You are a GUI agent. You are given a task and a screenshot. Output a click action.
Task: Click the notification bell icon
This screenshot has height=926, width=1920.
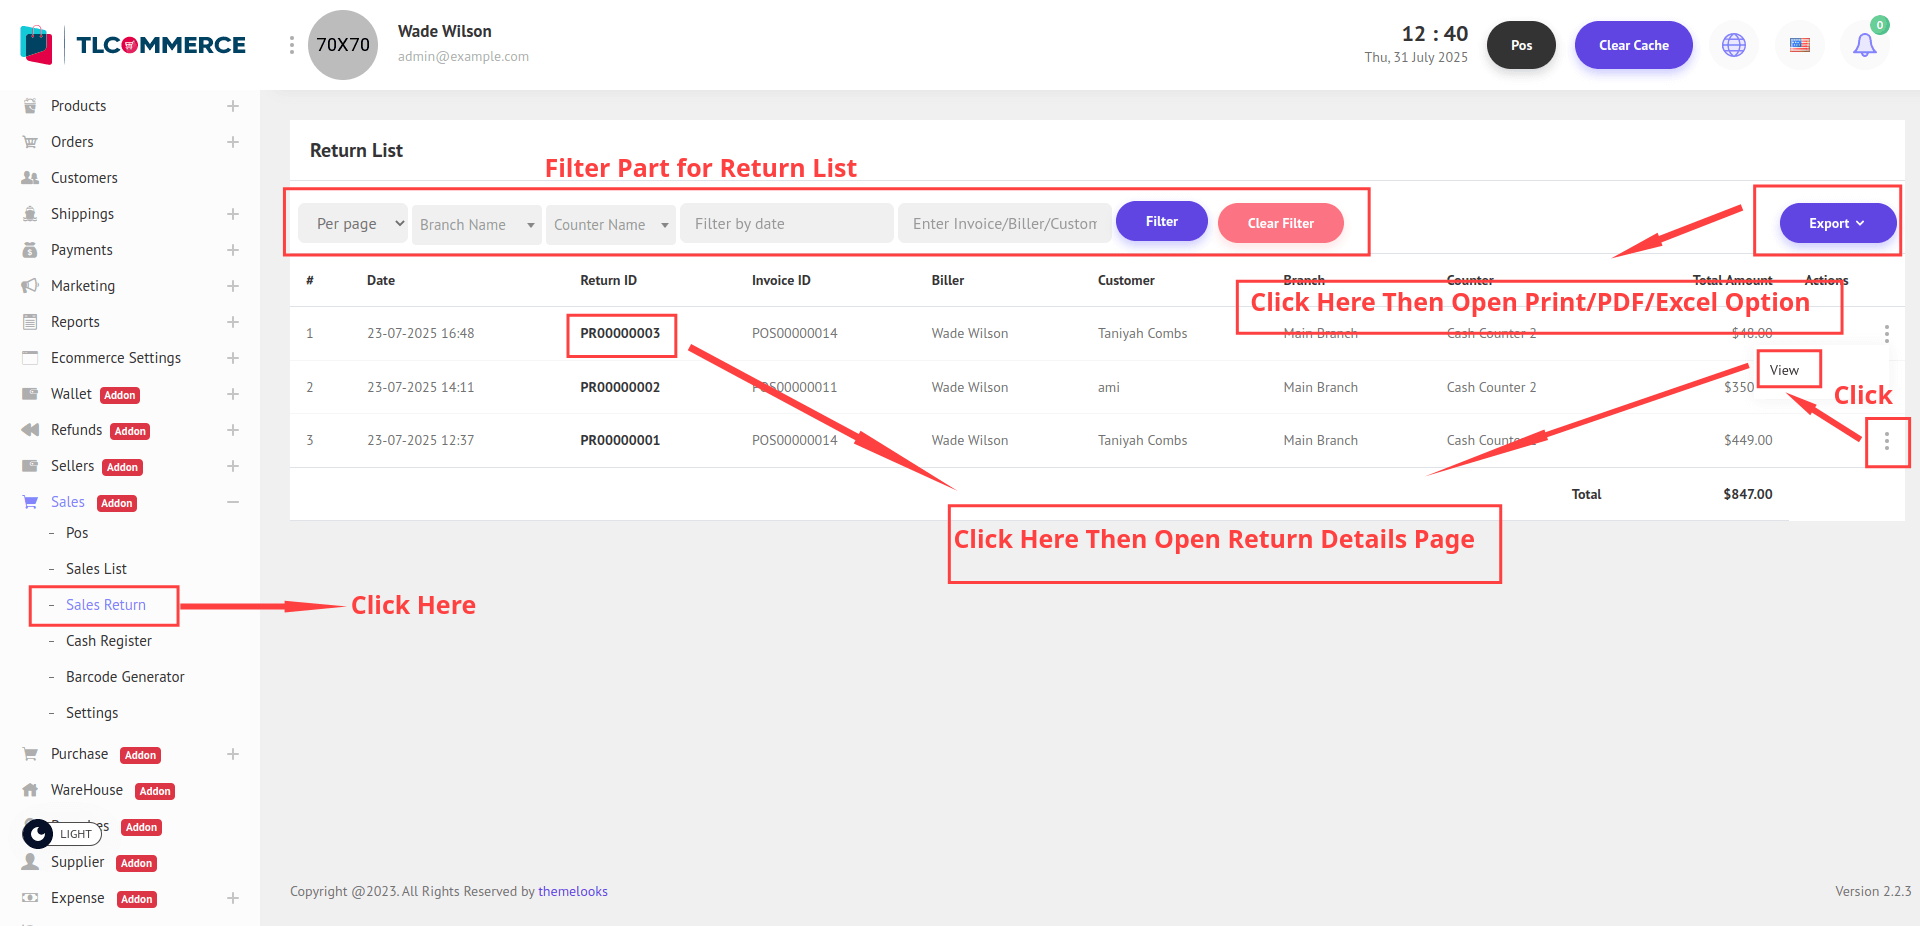1864,45
